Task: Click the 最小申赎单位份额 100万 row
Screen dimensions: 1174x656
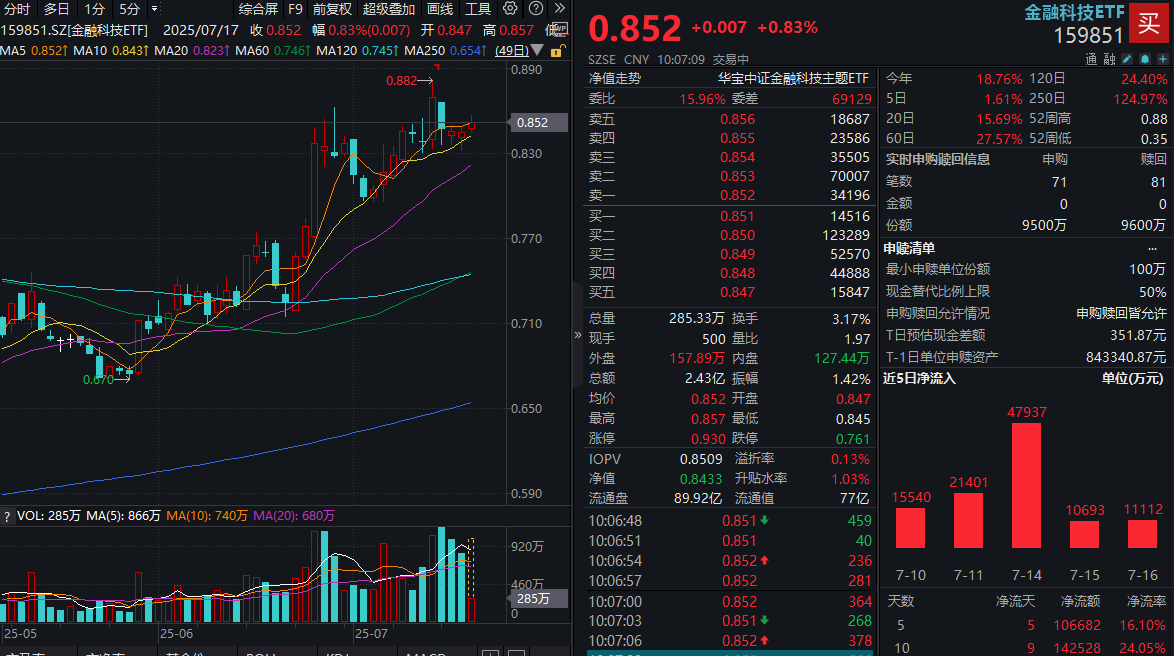Action: click(x=1026, y=270)
